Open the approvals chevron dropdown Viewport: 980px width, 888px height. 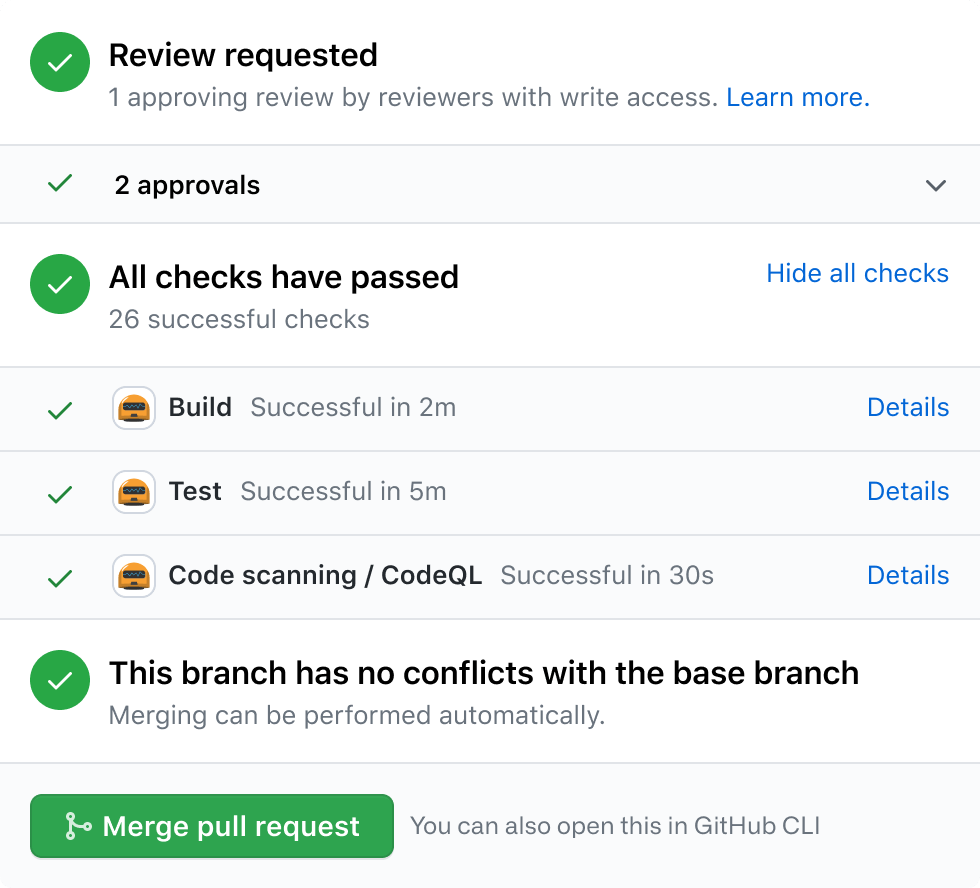[x=936, y=185]
